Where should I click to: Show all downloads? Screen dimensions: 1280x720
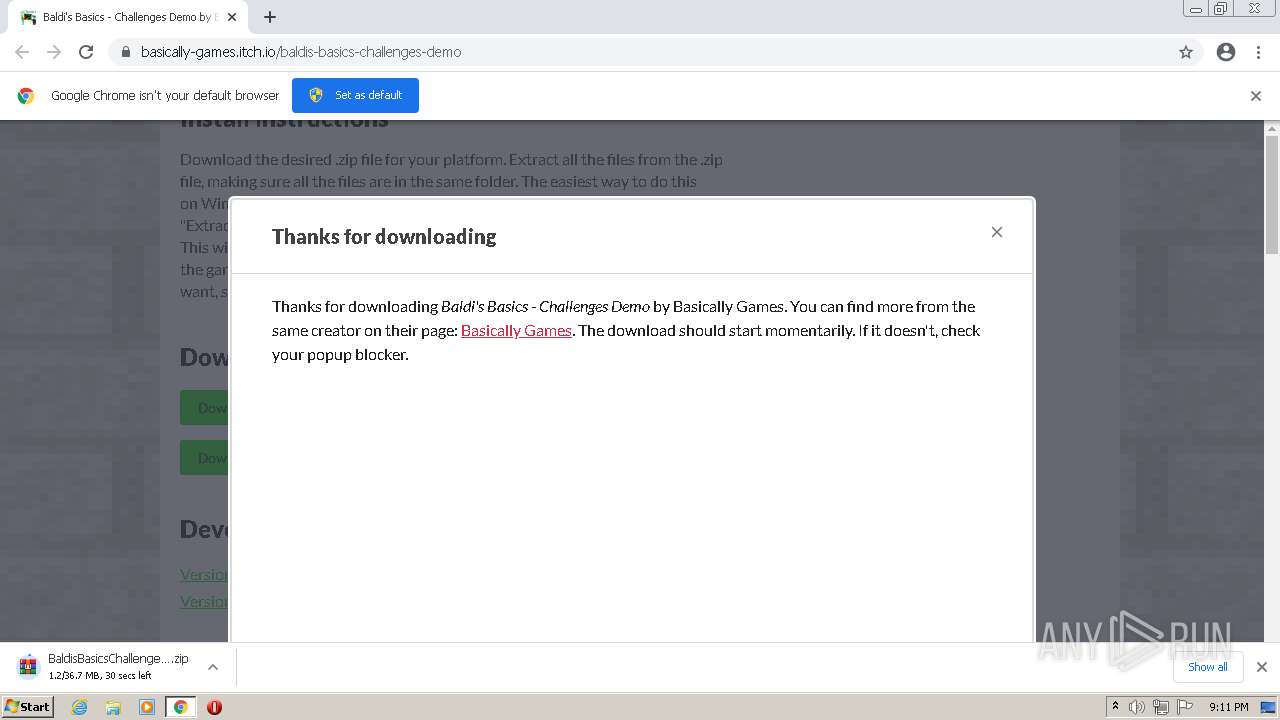[1208, 667]
